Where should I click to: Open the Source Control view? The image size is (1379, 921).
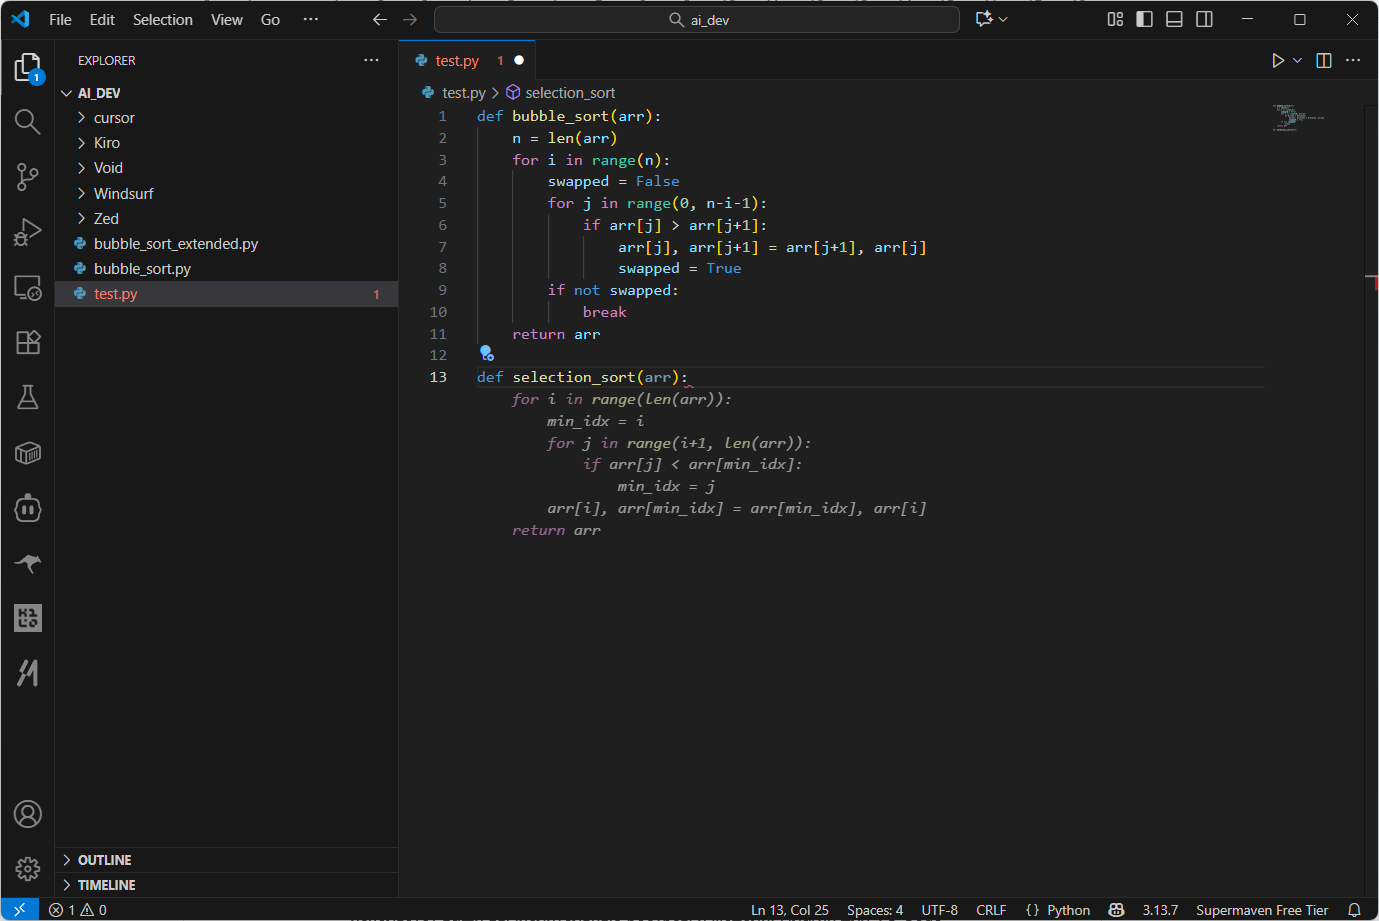click(x=27, y=177)
